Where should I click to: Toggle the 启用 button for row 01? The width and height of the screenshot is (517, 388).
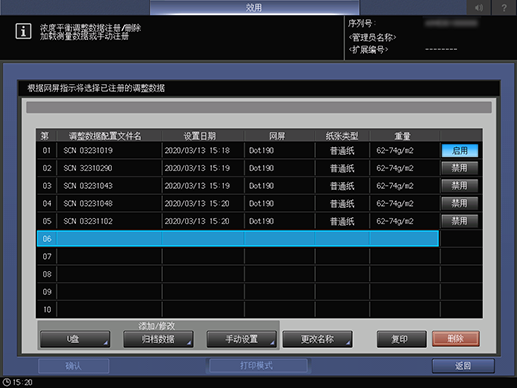pos(460,151)
